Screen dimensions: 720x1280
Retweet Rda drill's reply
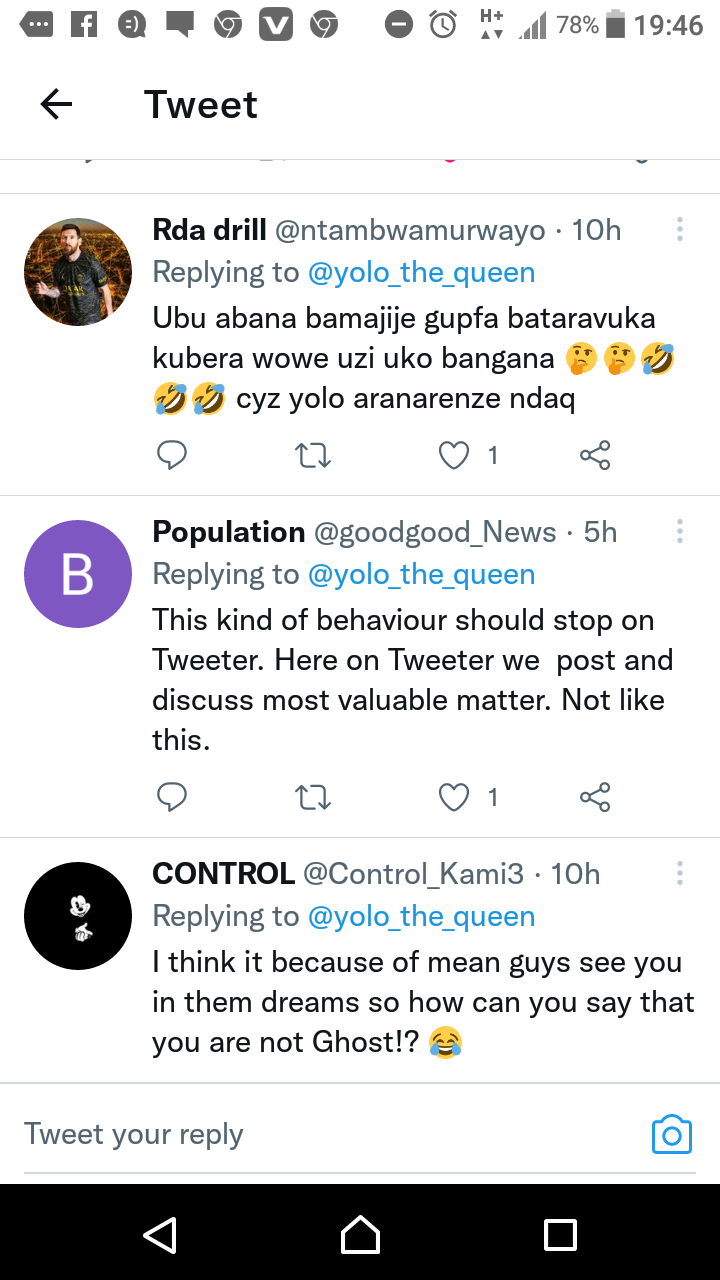point(314,456)
